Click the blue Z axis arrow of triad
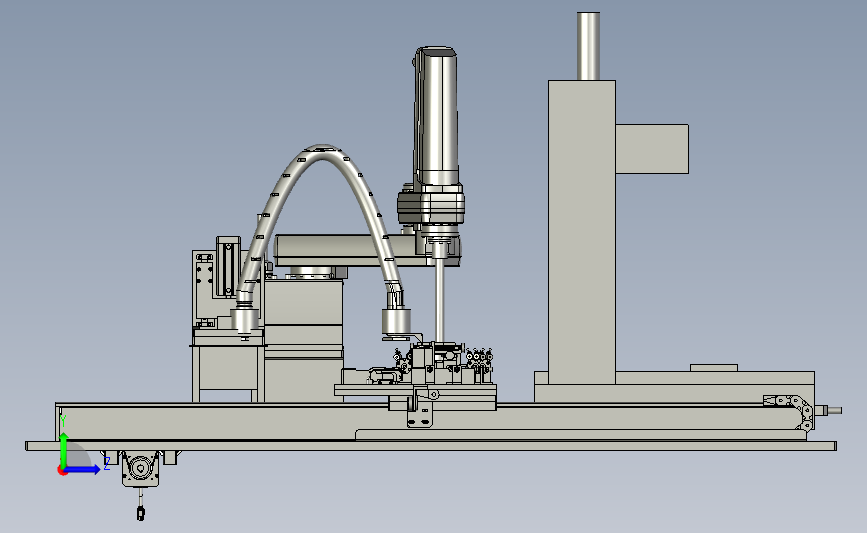The height and width of the screenshot is (533, 867). [83, 469]
